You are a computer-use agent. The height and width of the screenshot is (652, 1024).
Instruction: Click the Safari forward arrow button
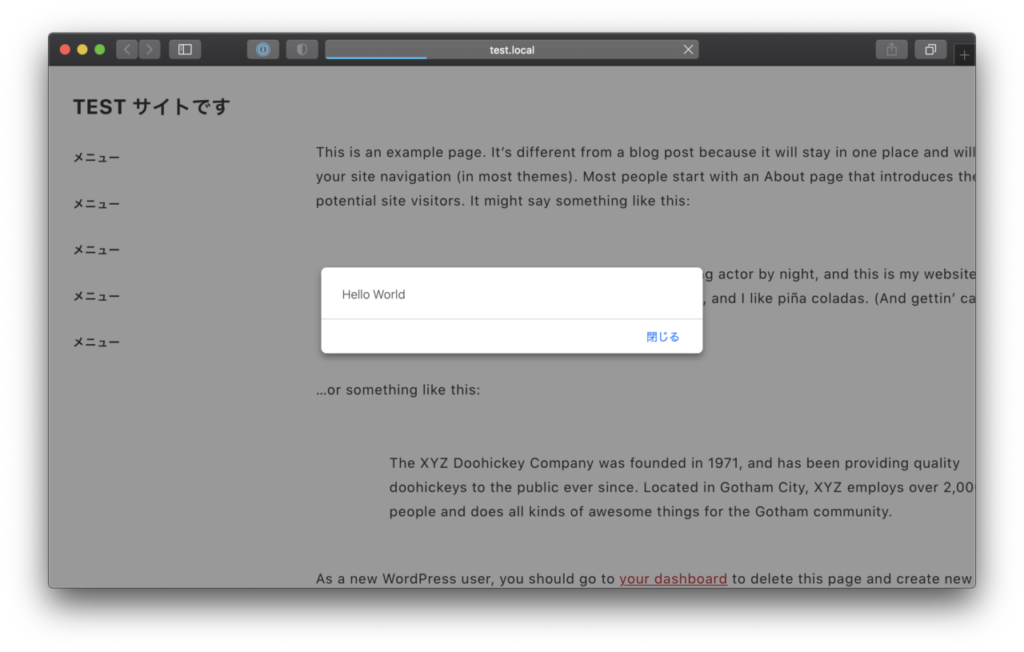[x=149, y=50]
